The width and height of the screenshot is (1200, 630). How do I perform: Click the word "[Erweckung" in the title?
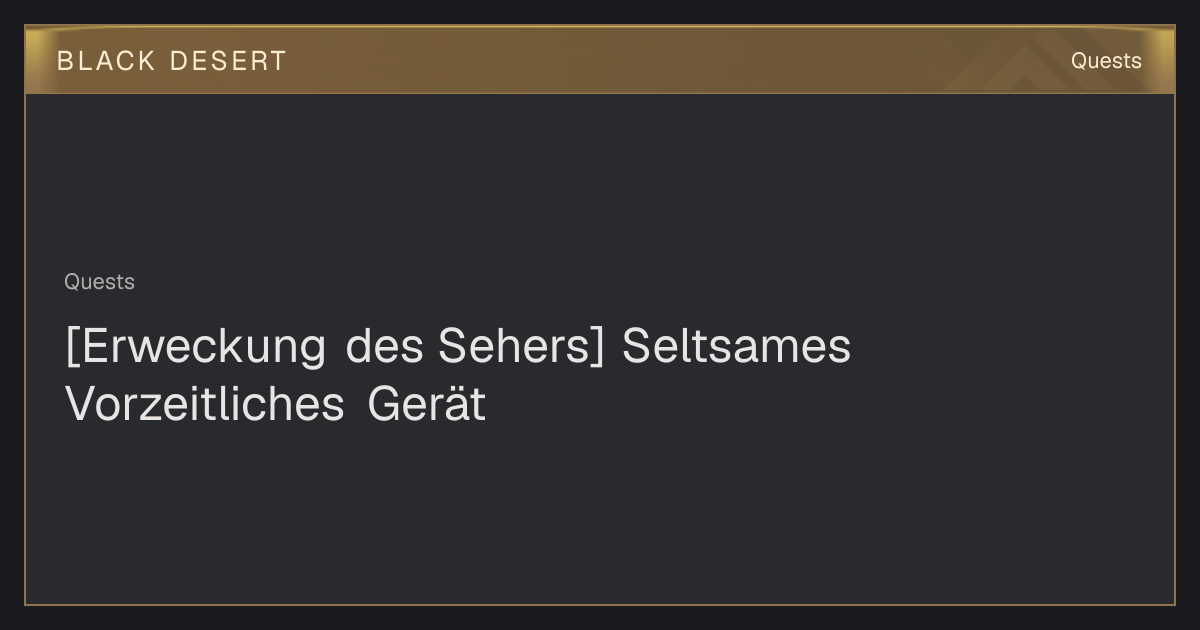tap(195, 347)
